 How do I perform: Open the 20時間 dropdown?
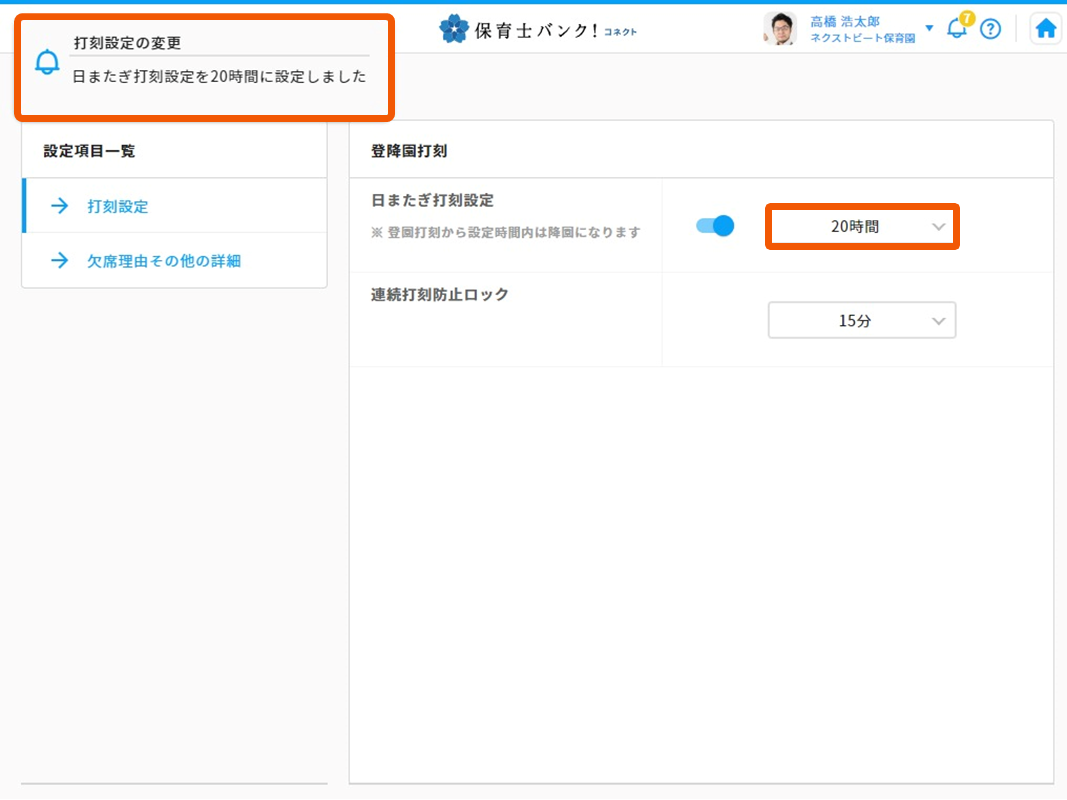pyautogui.click(x=861, y=227)
